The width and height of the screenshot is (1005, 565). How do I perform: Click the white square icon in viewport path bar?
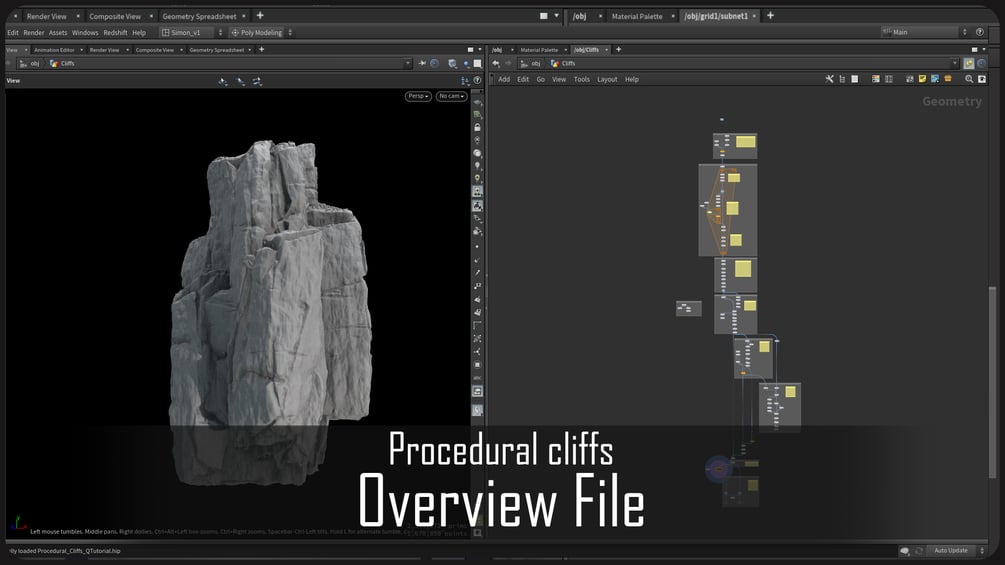(478, 63)
